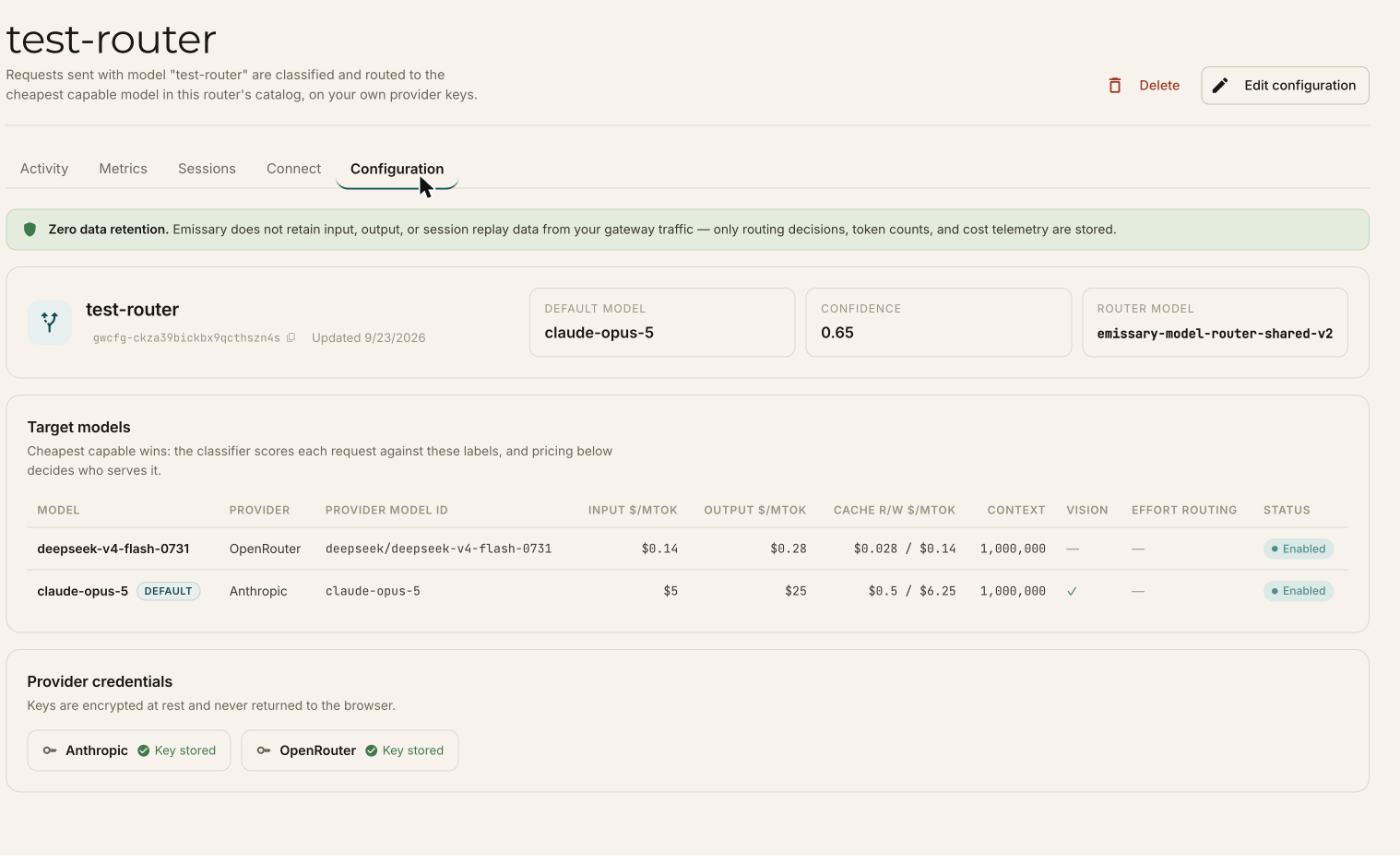Screen dimensions: 1400x856
Task: Click the $0.28 output price cell
Action: coord(788,549)
